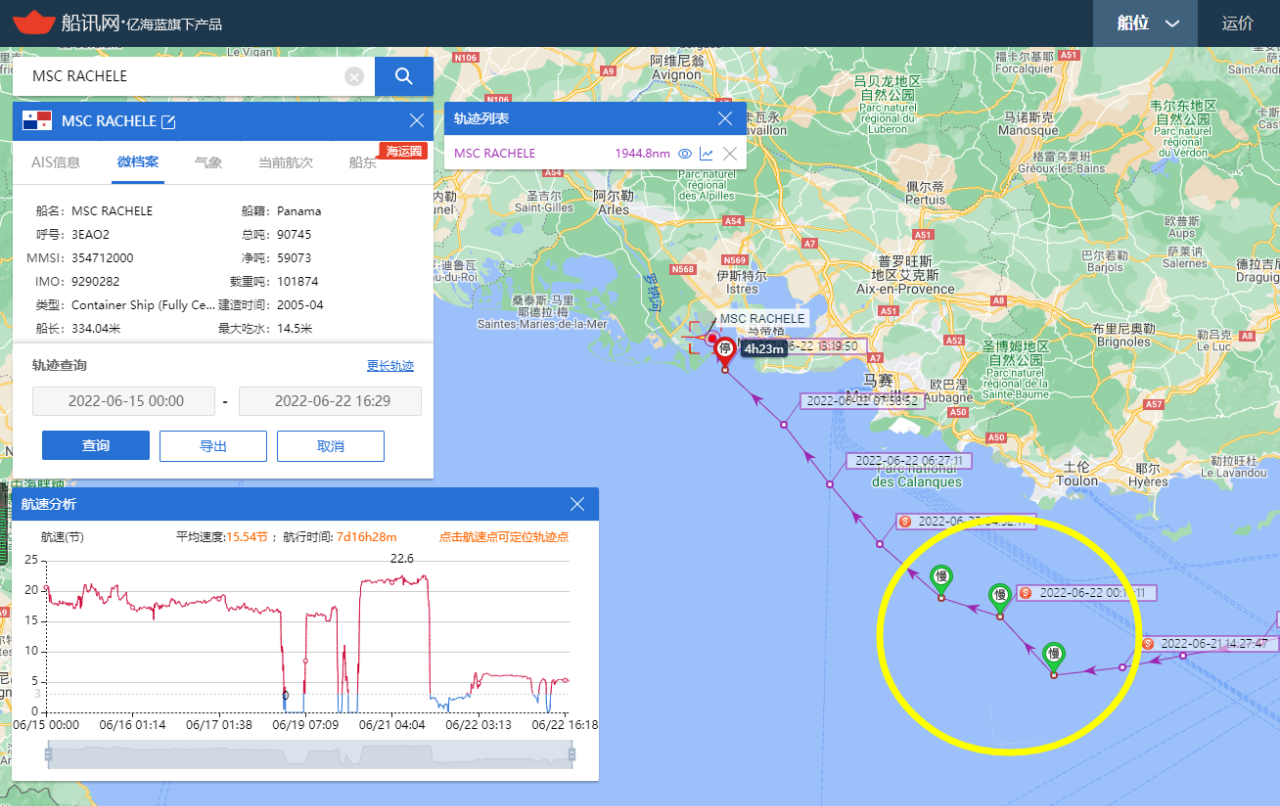Click the 载重吨 value 101874

click(x=298, y=281)
